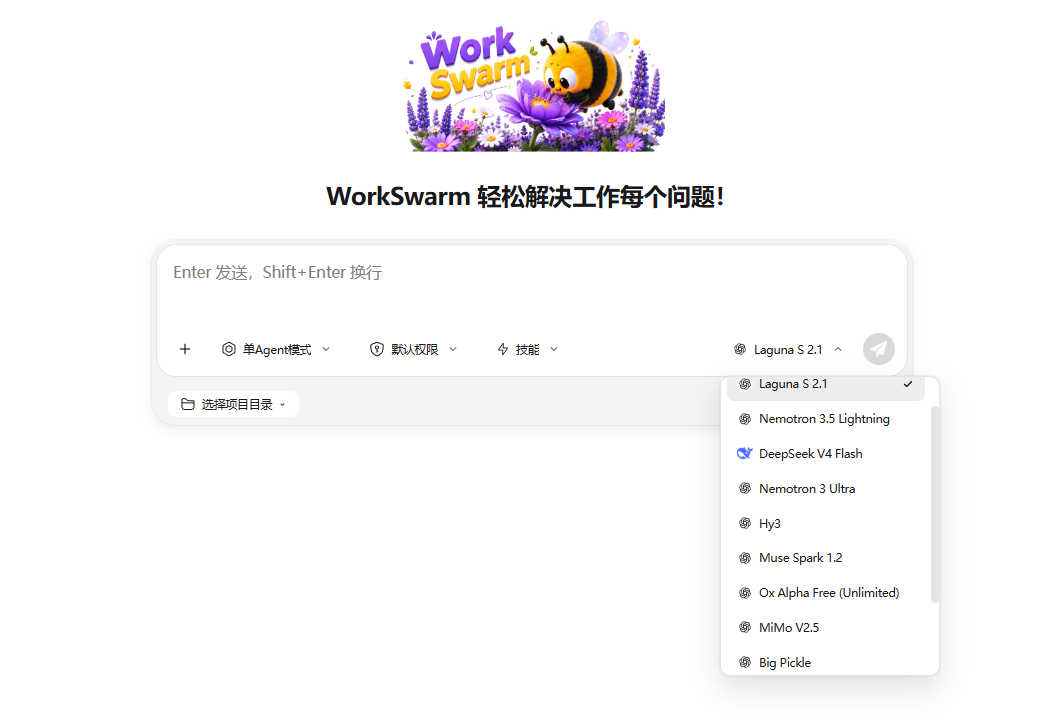Screen dimensions: 1038x725
Task: Select MiMo V2.5 model
Action: tap(826, 627)
